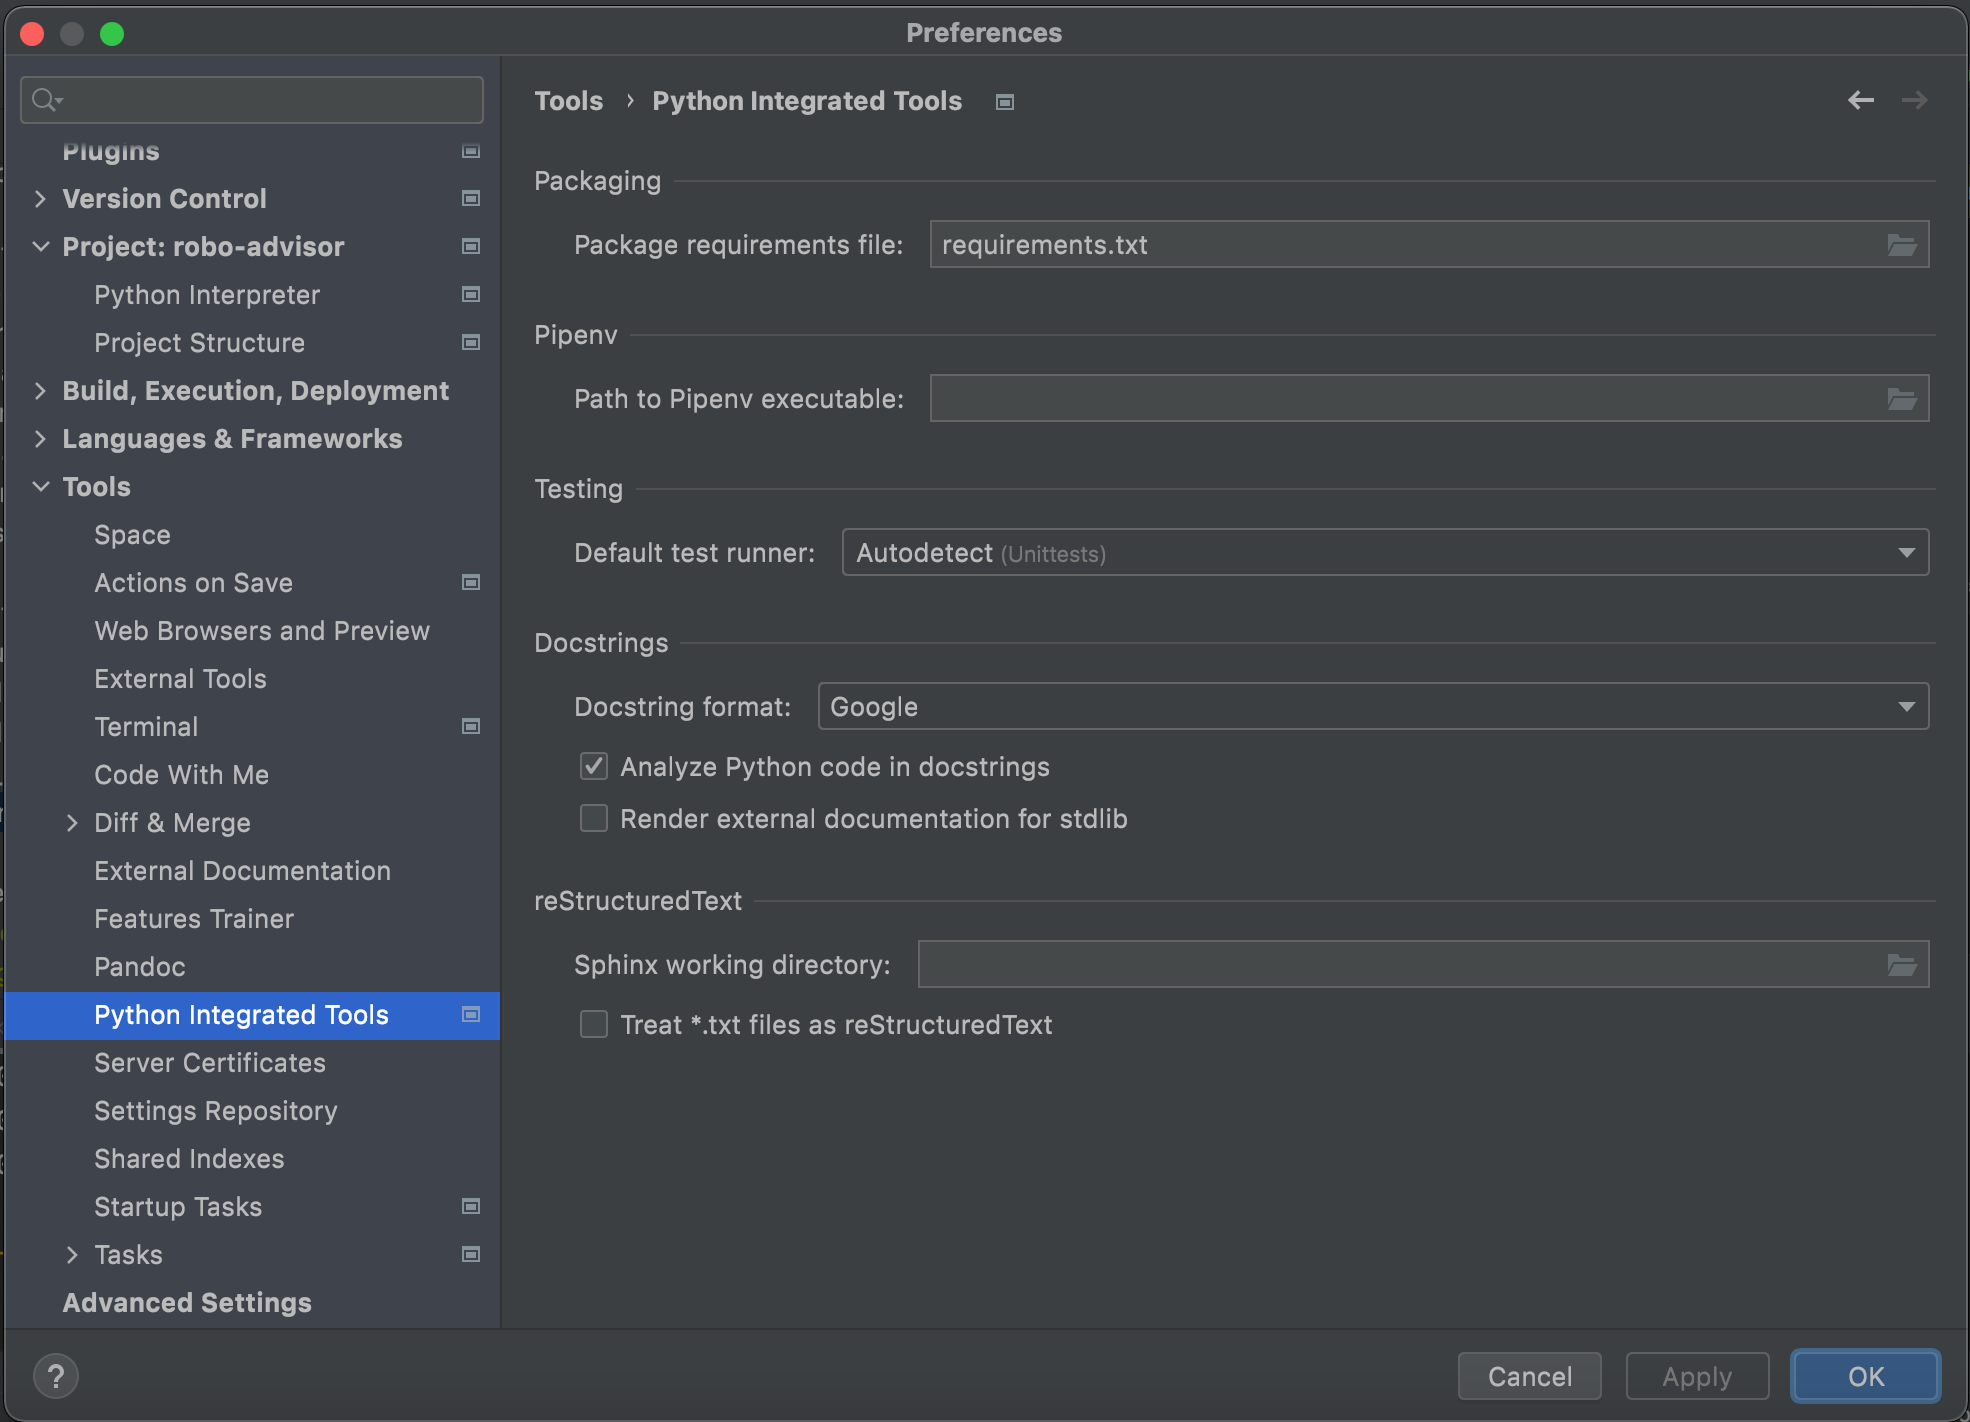Click the help question mark button

point(56,1376)
